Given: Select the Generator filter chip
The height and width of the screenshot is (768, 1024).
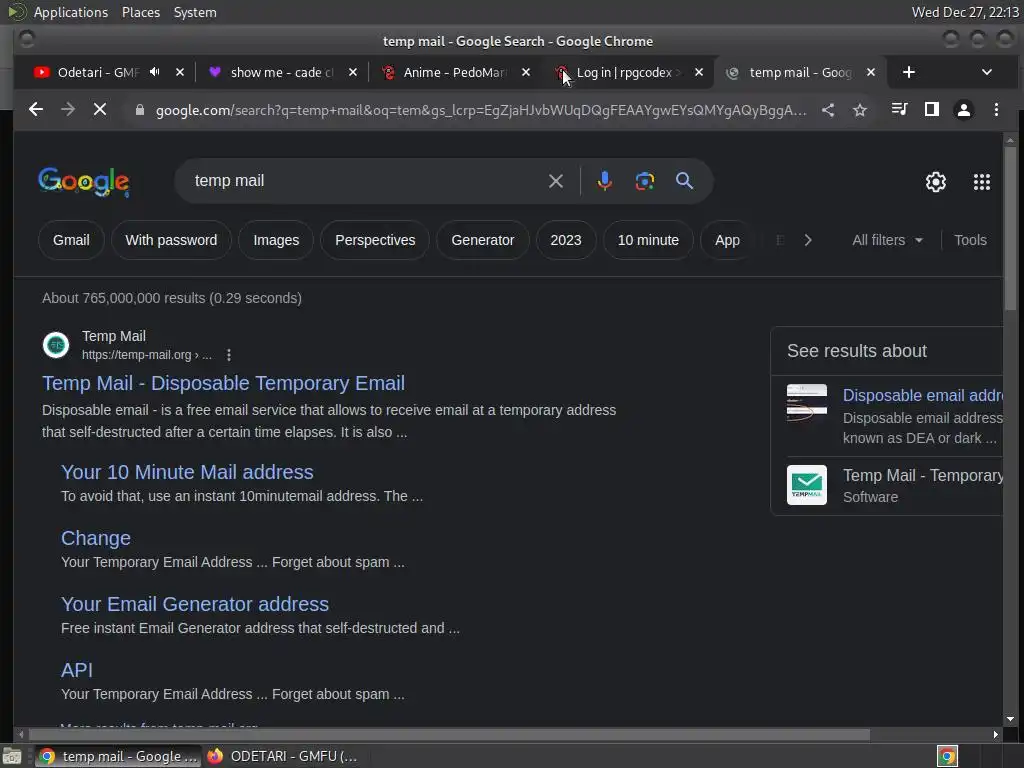Looking at the screenshot, I should coord(483,240).
